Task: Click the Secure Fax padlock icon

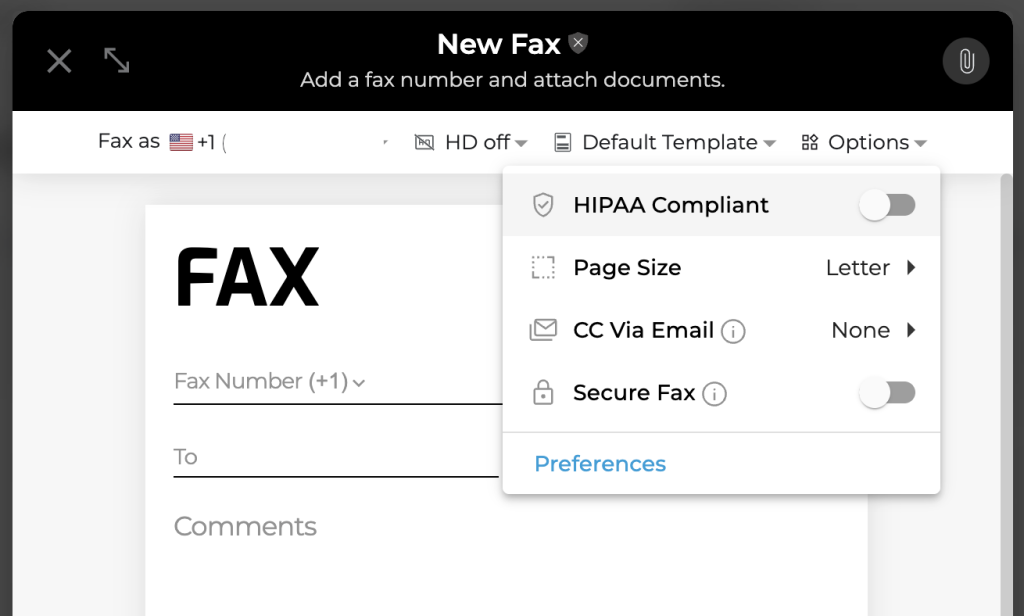Action: point(543,393)
